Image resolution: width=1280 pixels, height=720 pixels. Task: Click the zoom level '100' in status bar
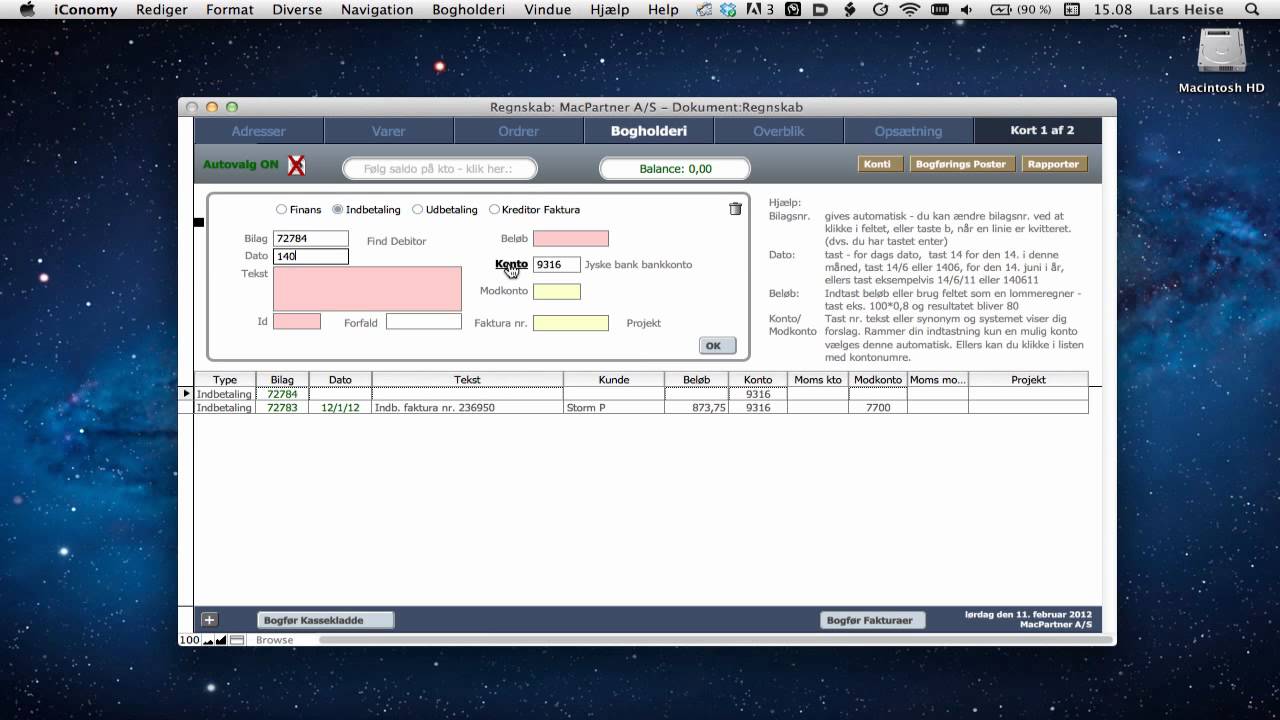[x=189, y=640]
